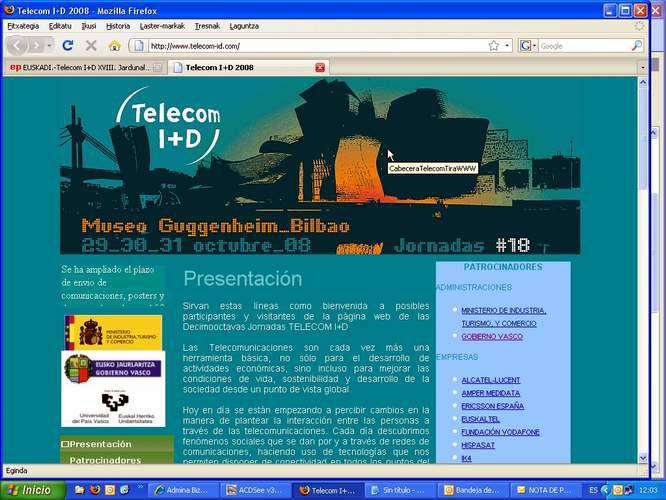Switch to ACDSee v3 taskbar window

click(256, 490)
